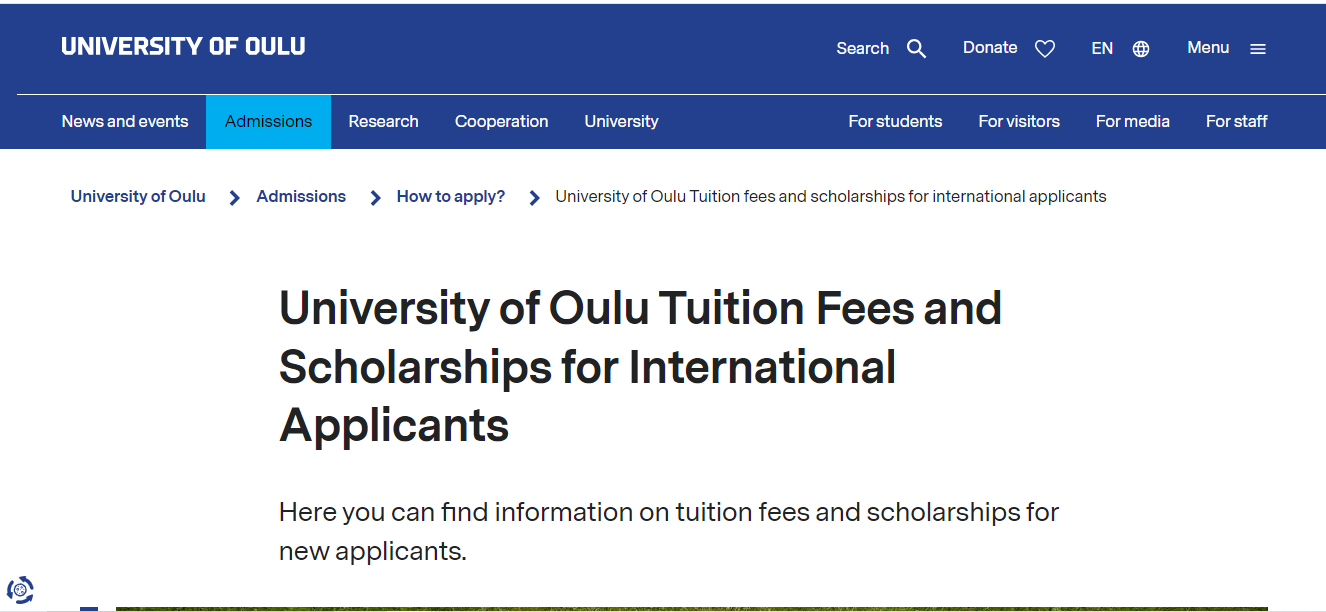This screenshot has width=1326, height=612.
Task: Follow the For students link
Action: click(895, 122)
